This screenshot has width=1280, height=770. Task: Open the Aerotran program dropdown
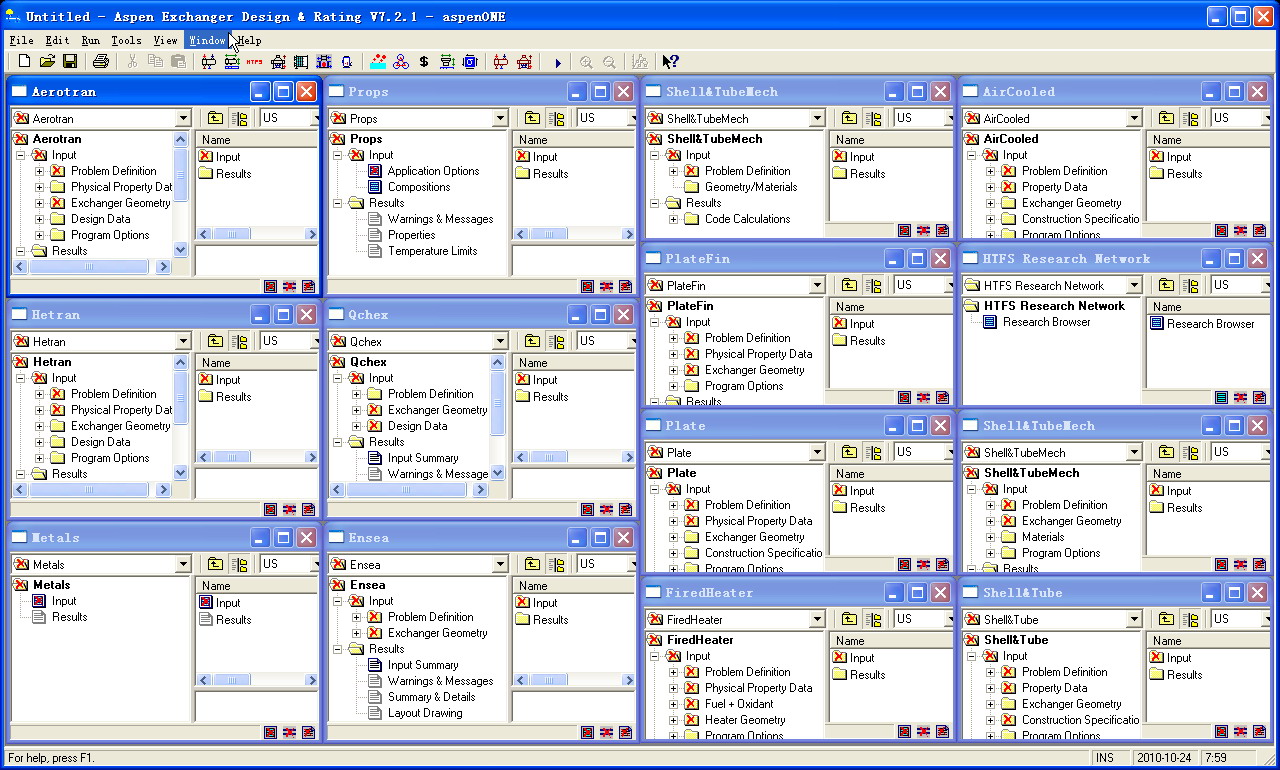coord(183,119)
